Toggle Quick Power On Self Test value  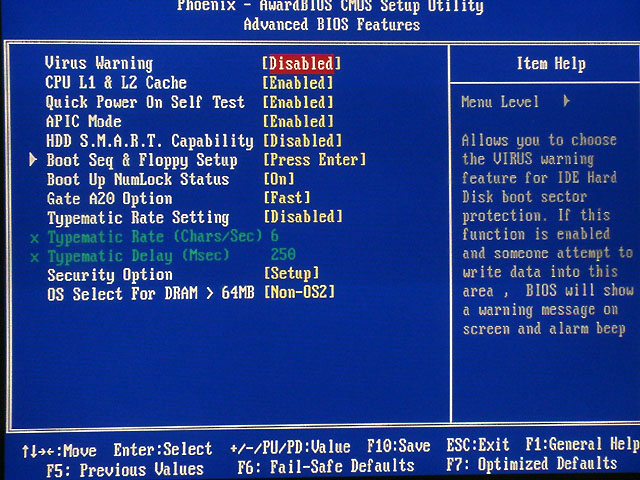click(298, 102)
